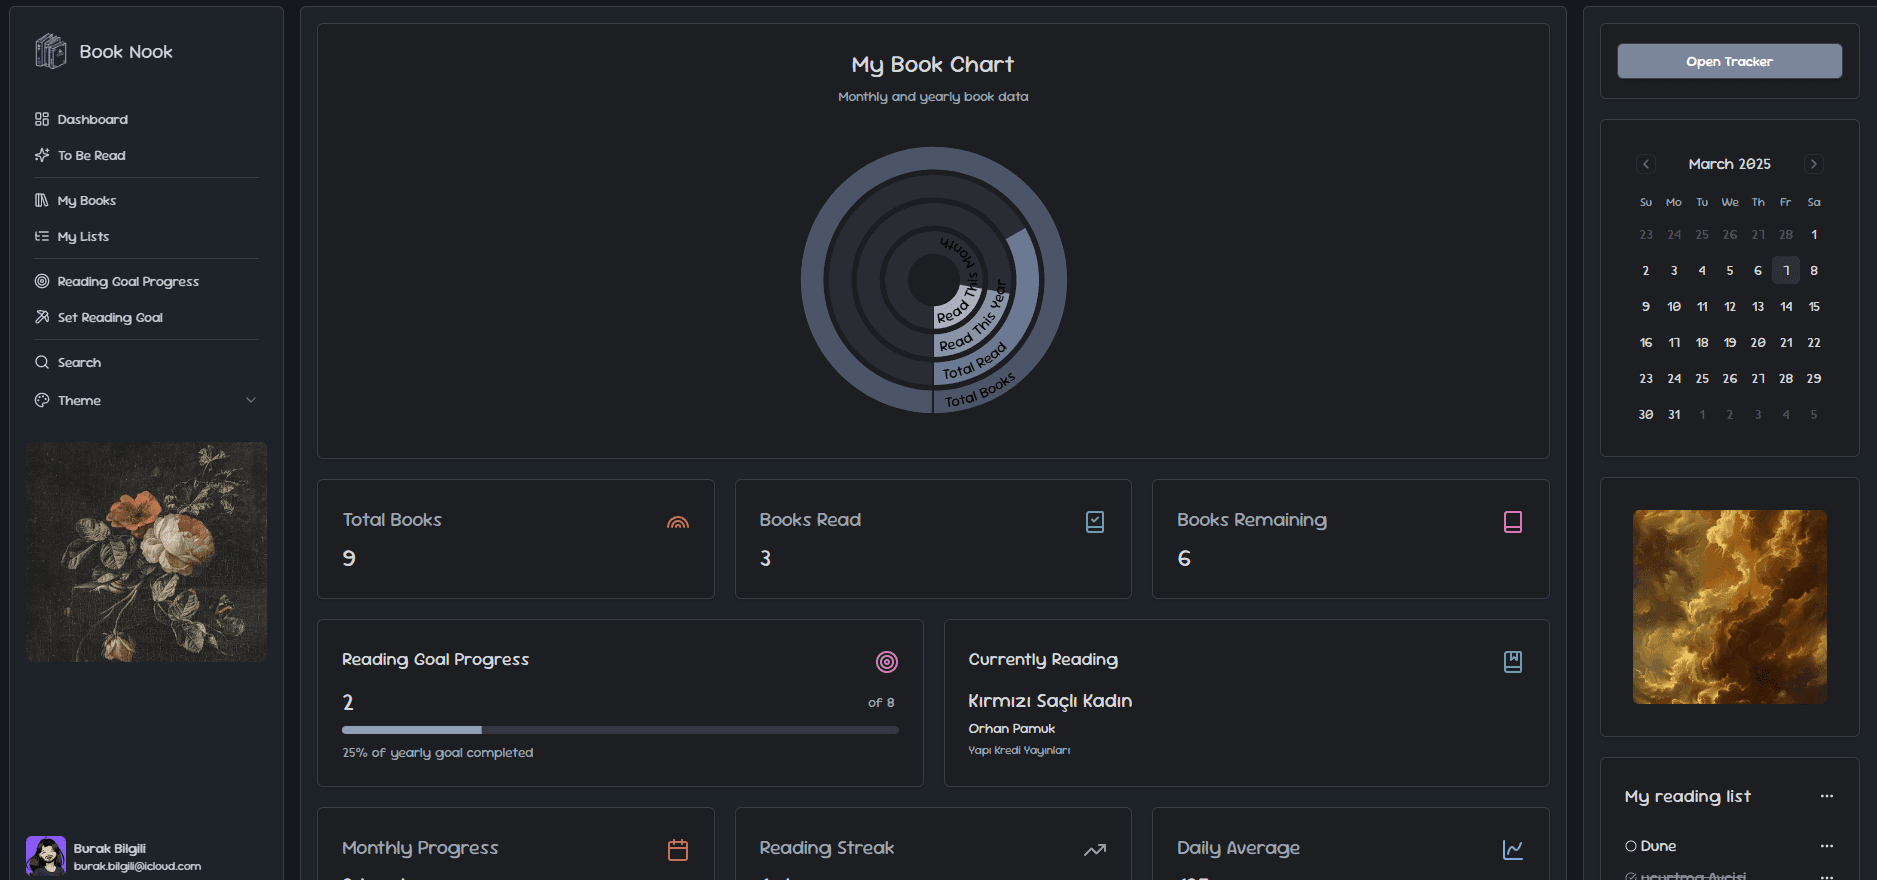Open the three-dot menu for Dune
The image size is (1877, 880).
(x=1826, y=846)
